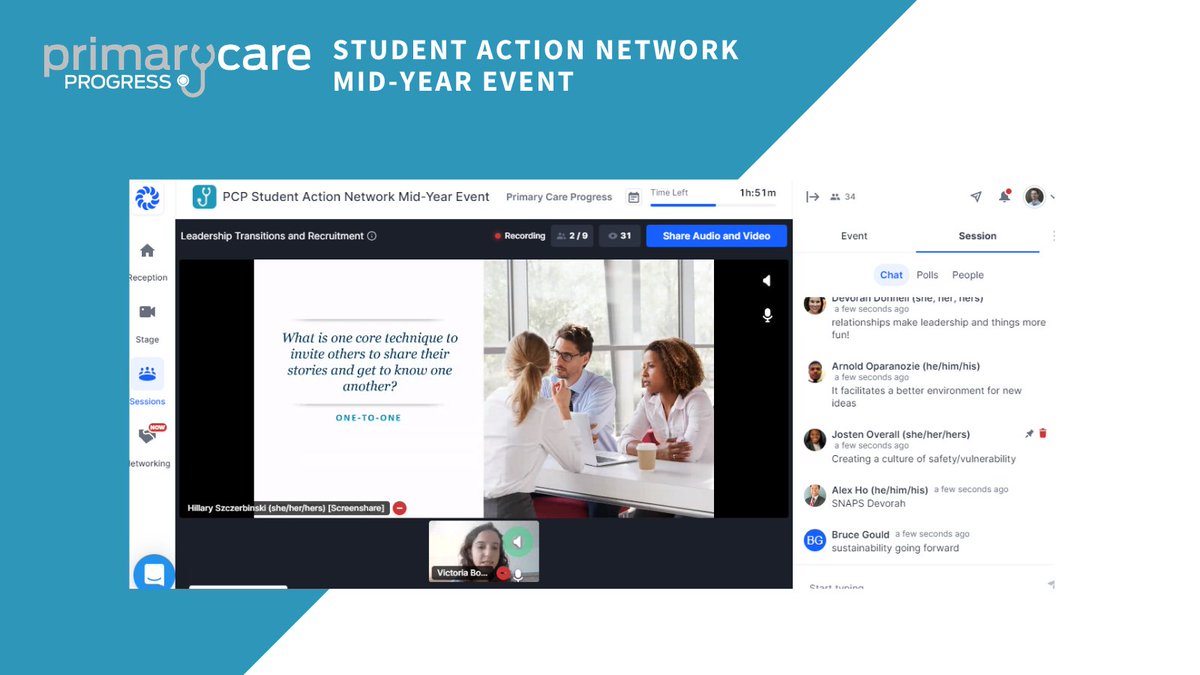The image size is (1200, 675).
Task: Open the Sessions sidebar icon
Action: pyautogui.click(x=147, y=373)
